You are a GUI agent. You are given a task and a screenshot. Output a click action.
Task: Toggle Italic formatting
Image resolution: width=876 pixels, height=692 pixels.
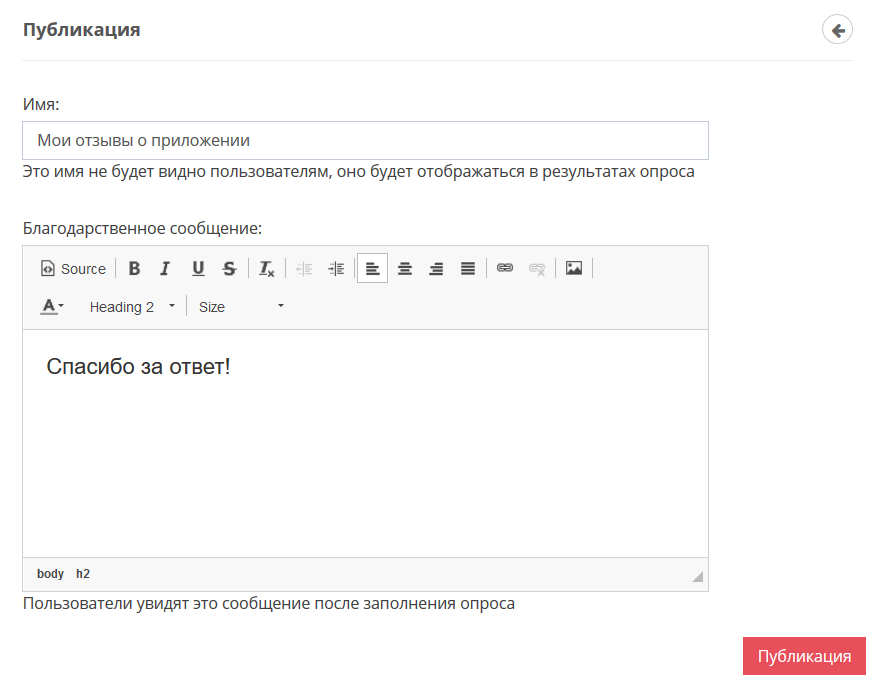point(165,269)
